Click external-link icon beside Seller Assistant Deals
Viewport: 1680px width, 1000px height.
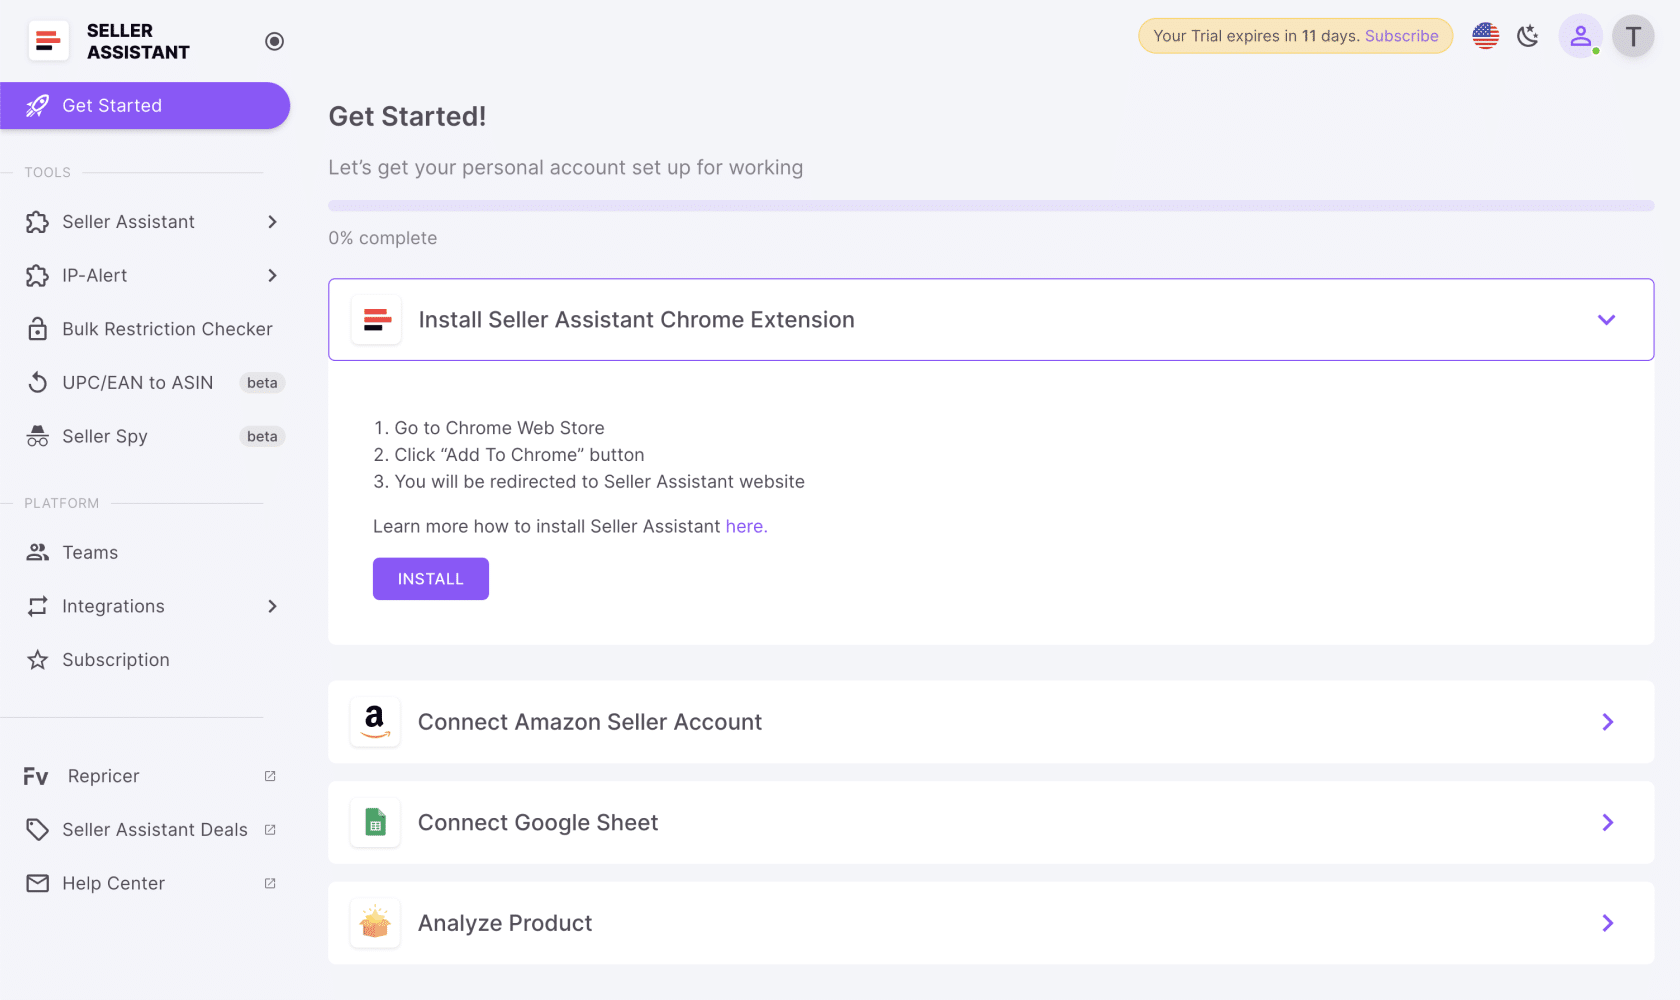(x=270, y=830)
